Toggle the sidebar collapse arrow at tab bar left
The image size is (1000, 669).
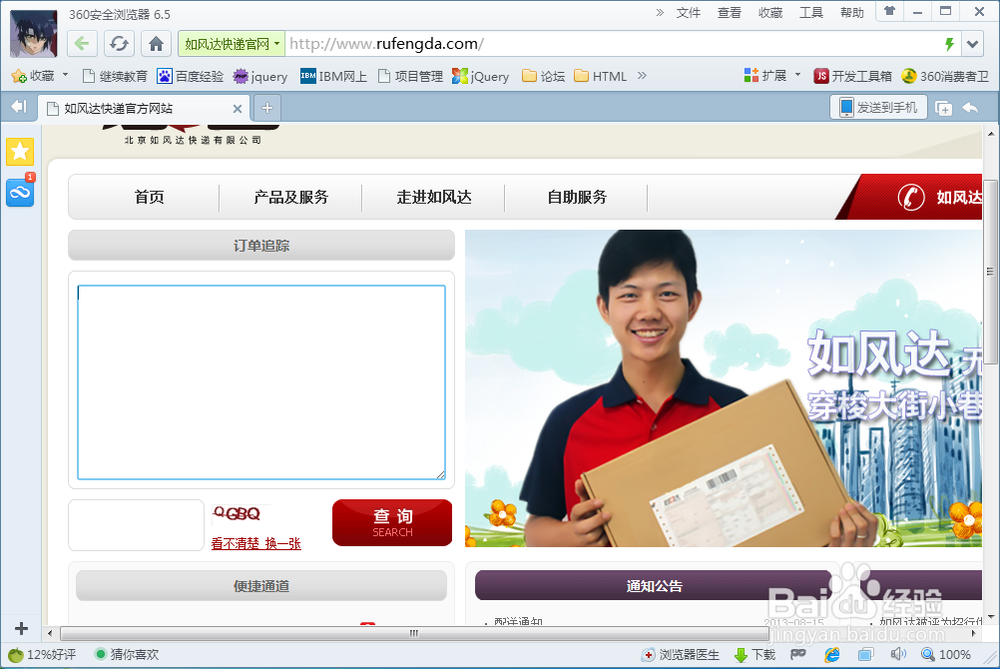pos(18,107)
